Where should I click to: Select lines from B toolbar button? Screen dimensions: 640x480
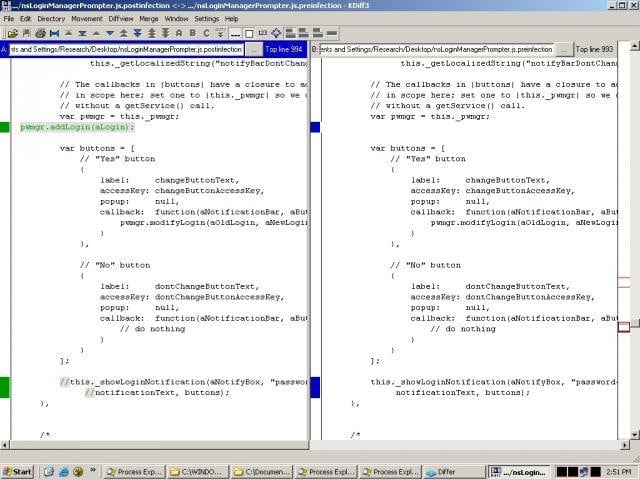point(193,33)
